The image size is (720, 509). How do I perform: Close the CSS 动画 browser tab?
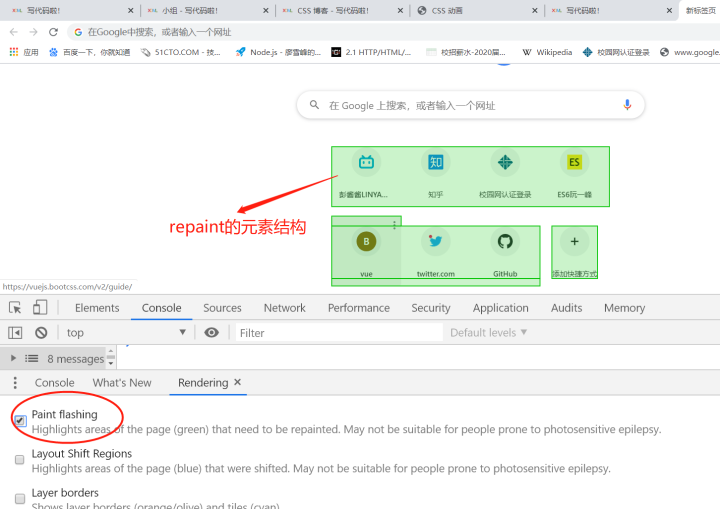534,10
